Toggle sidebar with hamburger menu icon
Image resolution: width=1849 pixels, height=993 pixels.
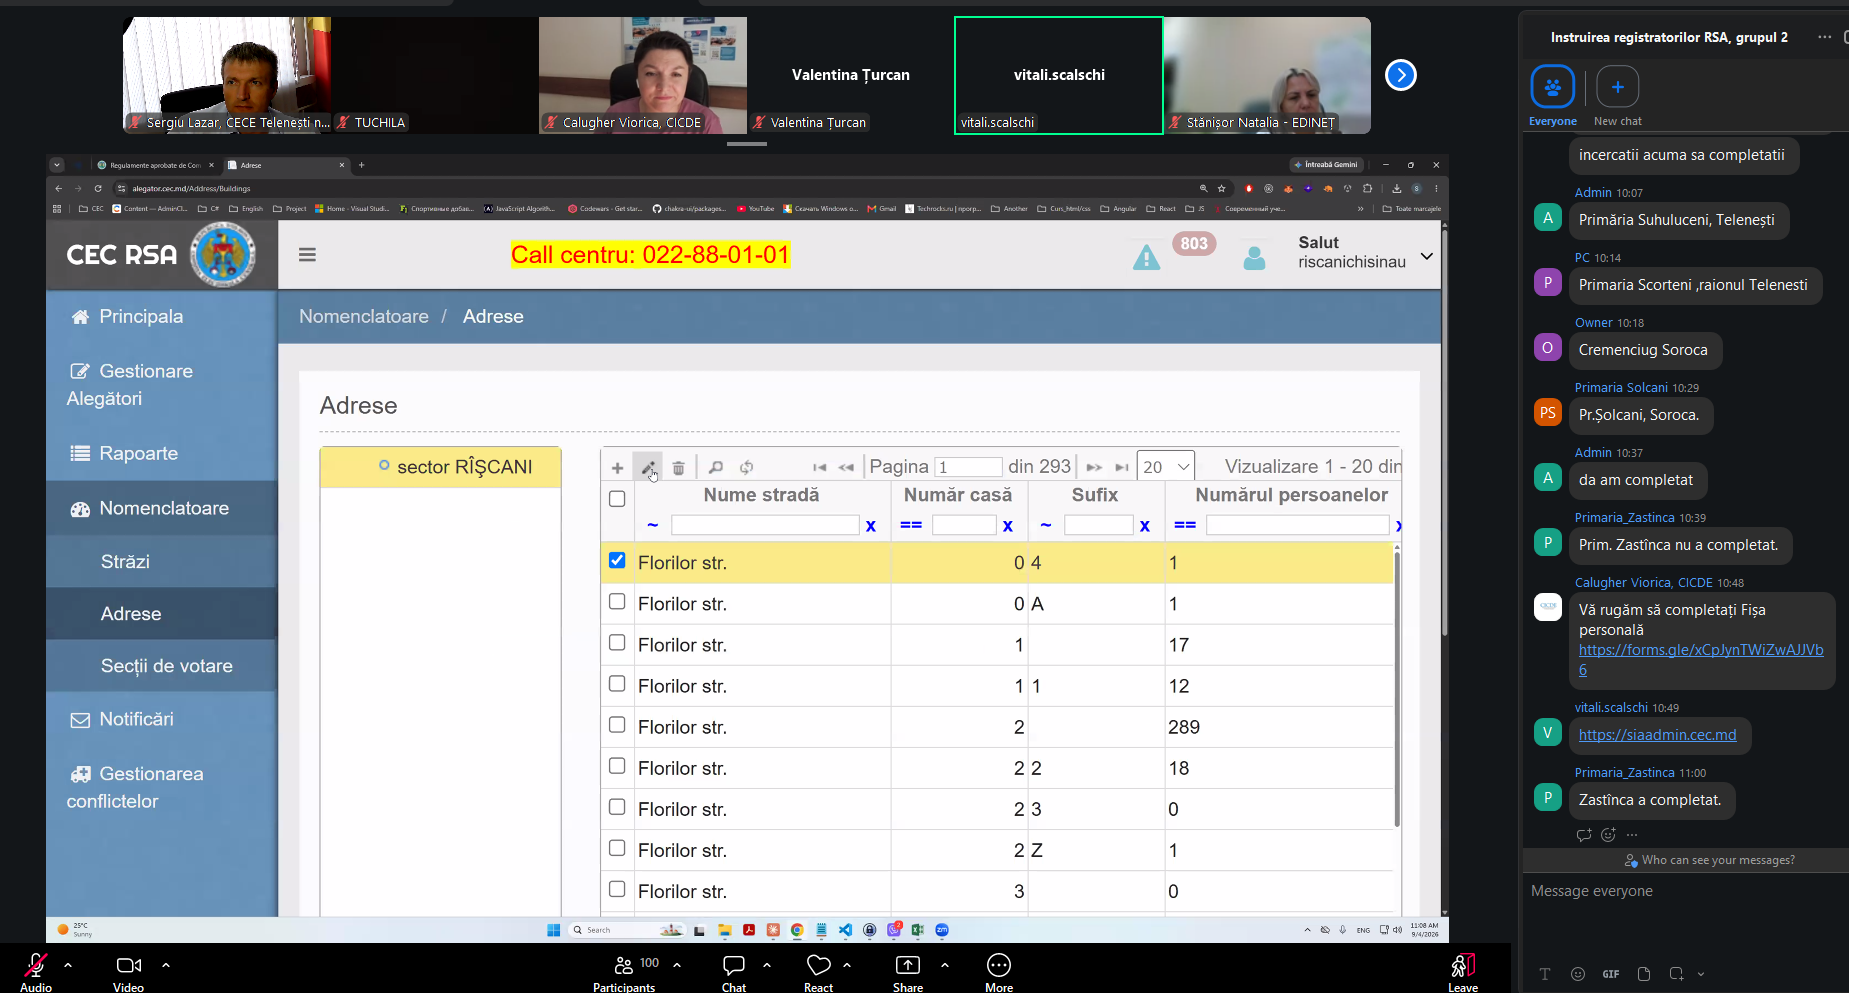point(307,255)
